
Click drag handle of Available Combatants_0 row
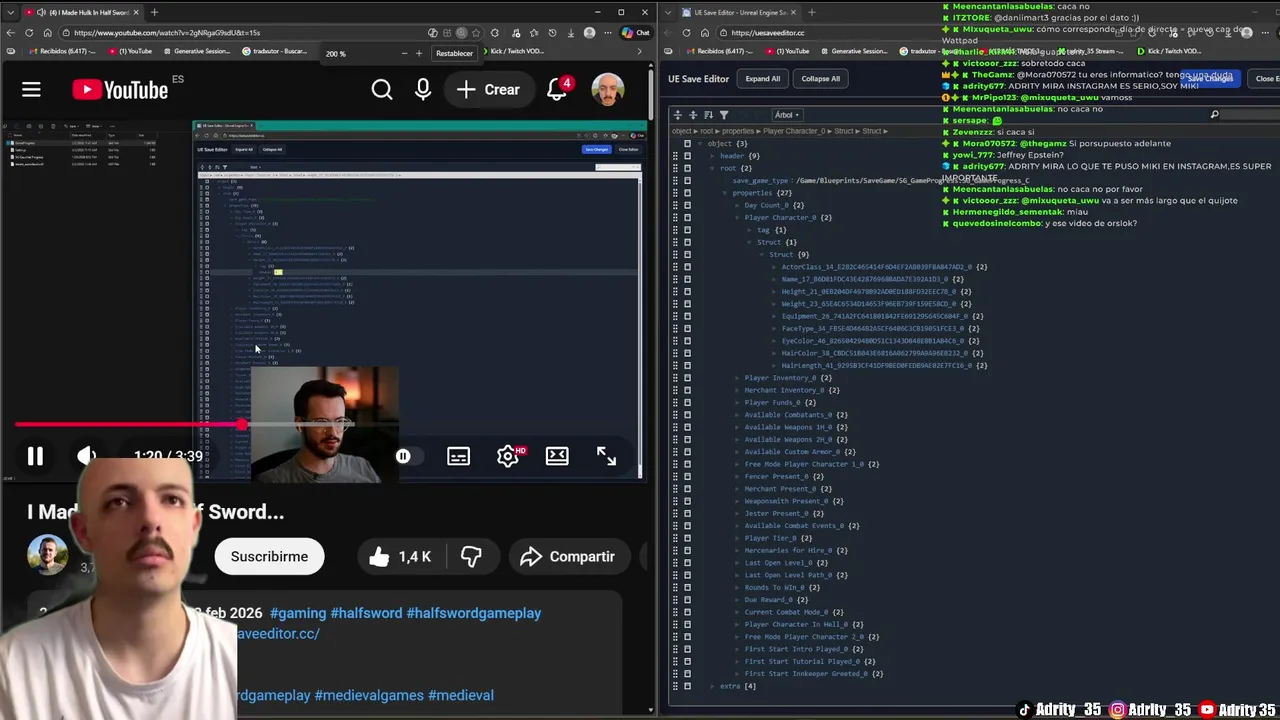point(675,415)
